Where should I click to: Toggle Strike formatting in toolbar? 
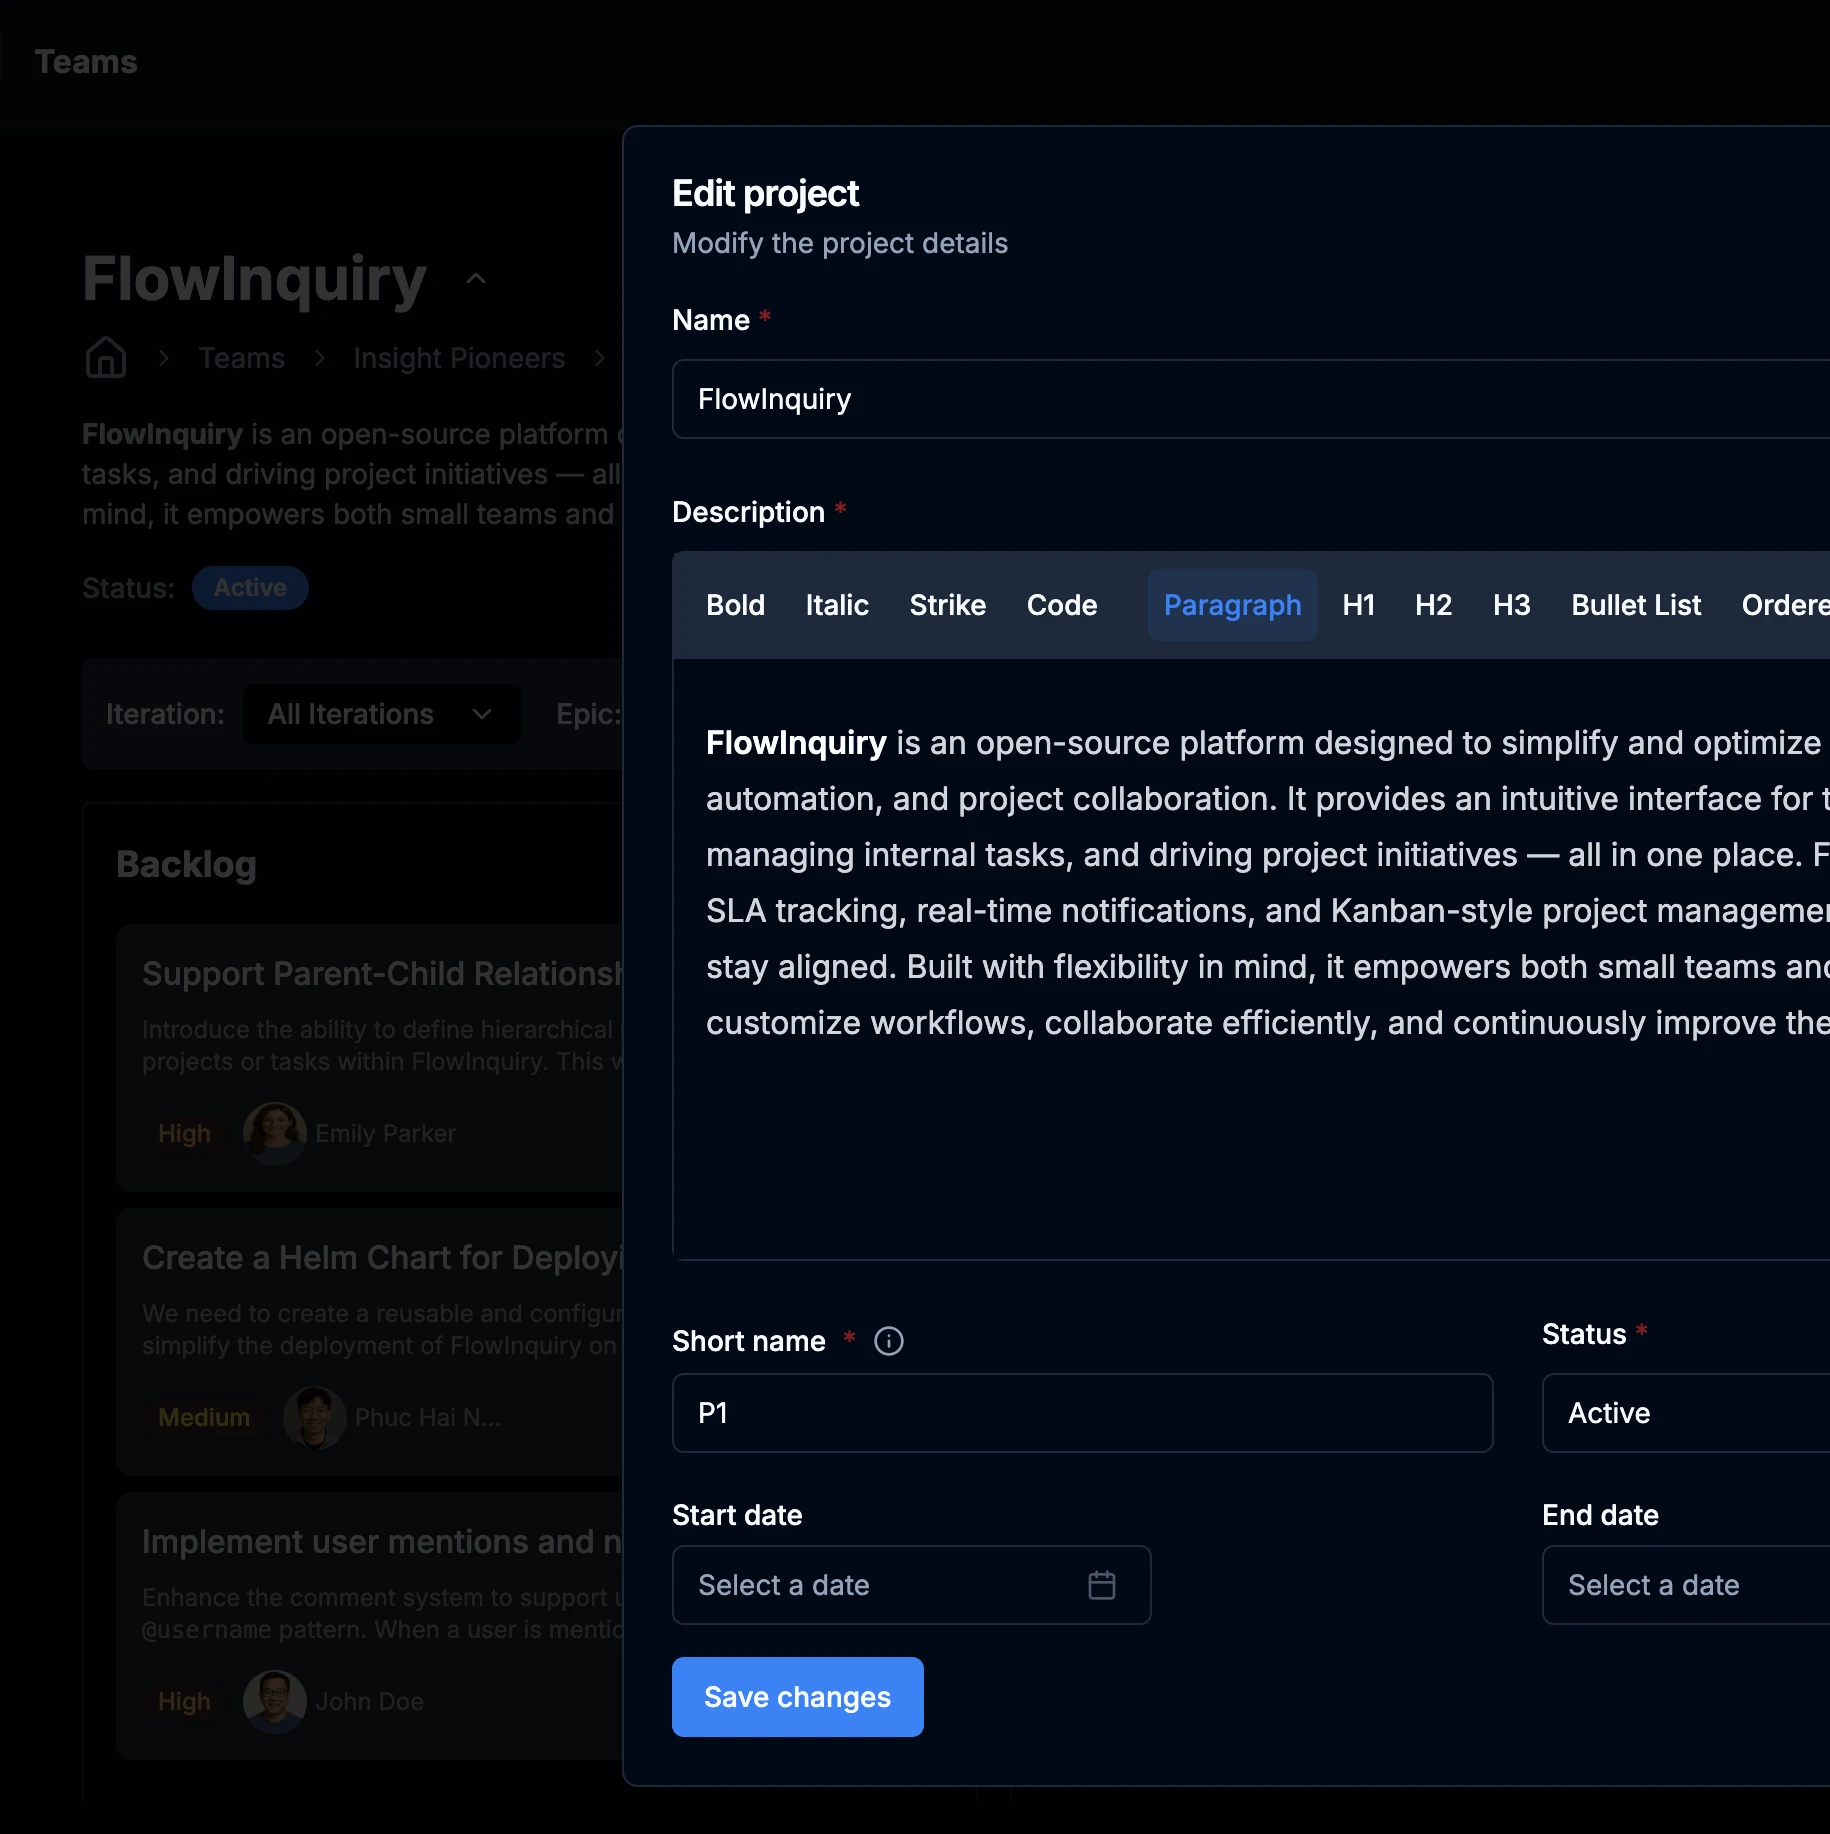tap(947, 605)
